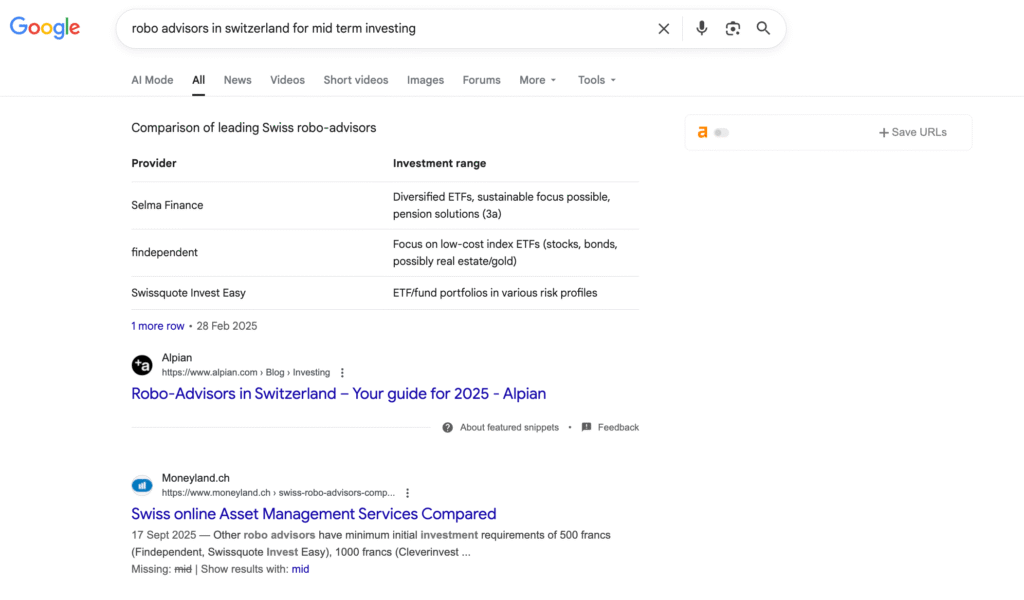Expand the More search filters dropdown
The image size is (1024, 600).
(x=537, y=80)
